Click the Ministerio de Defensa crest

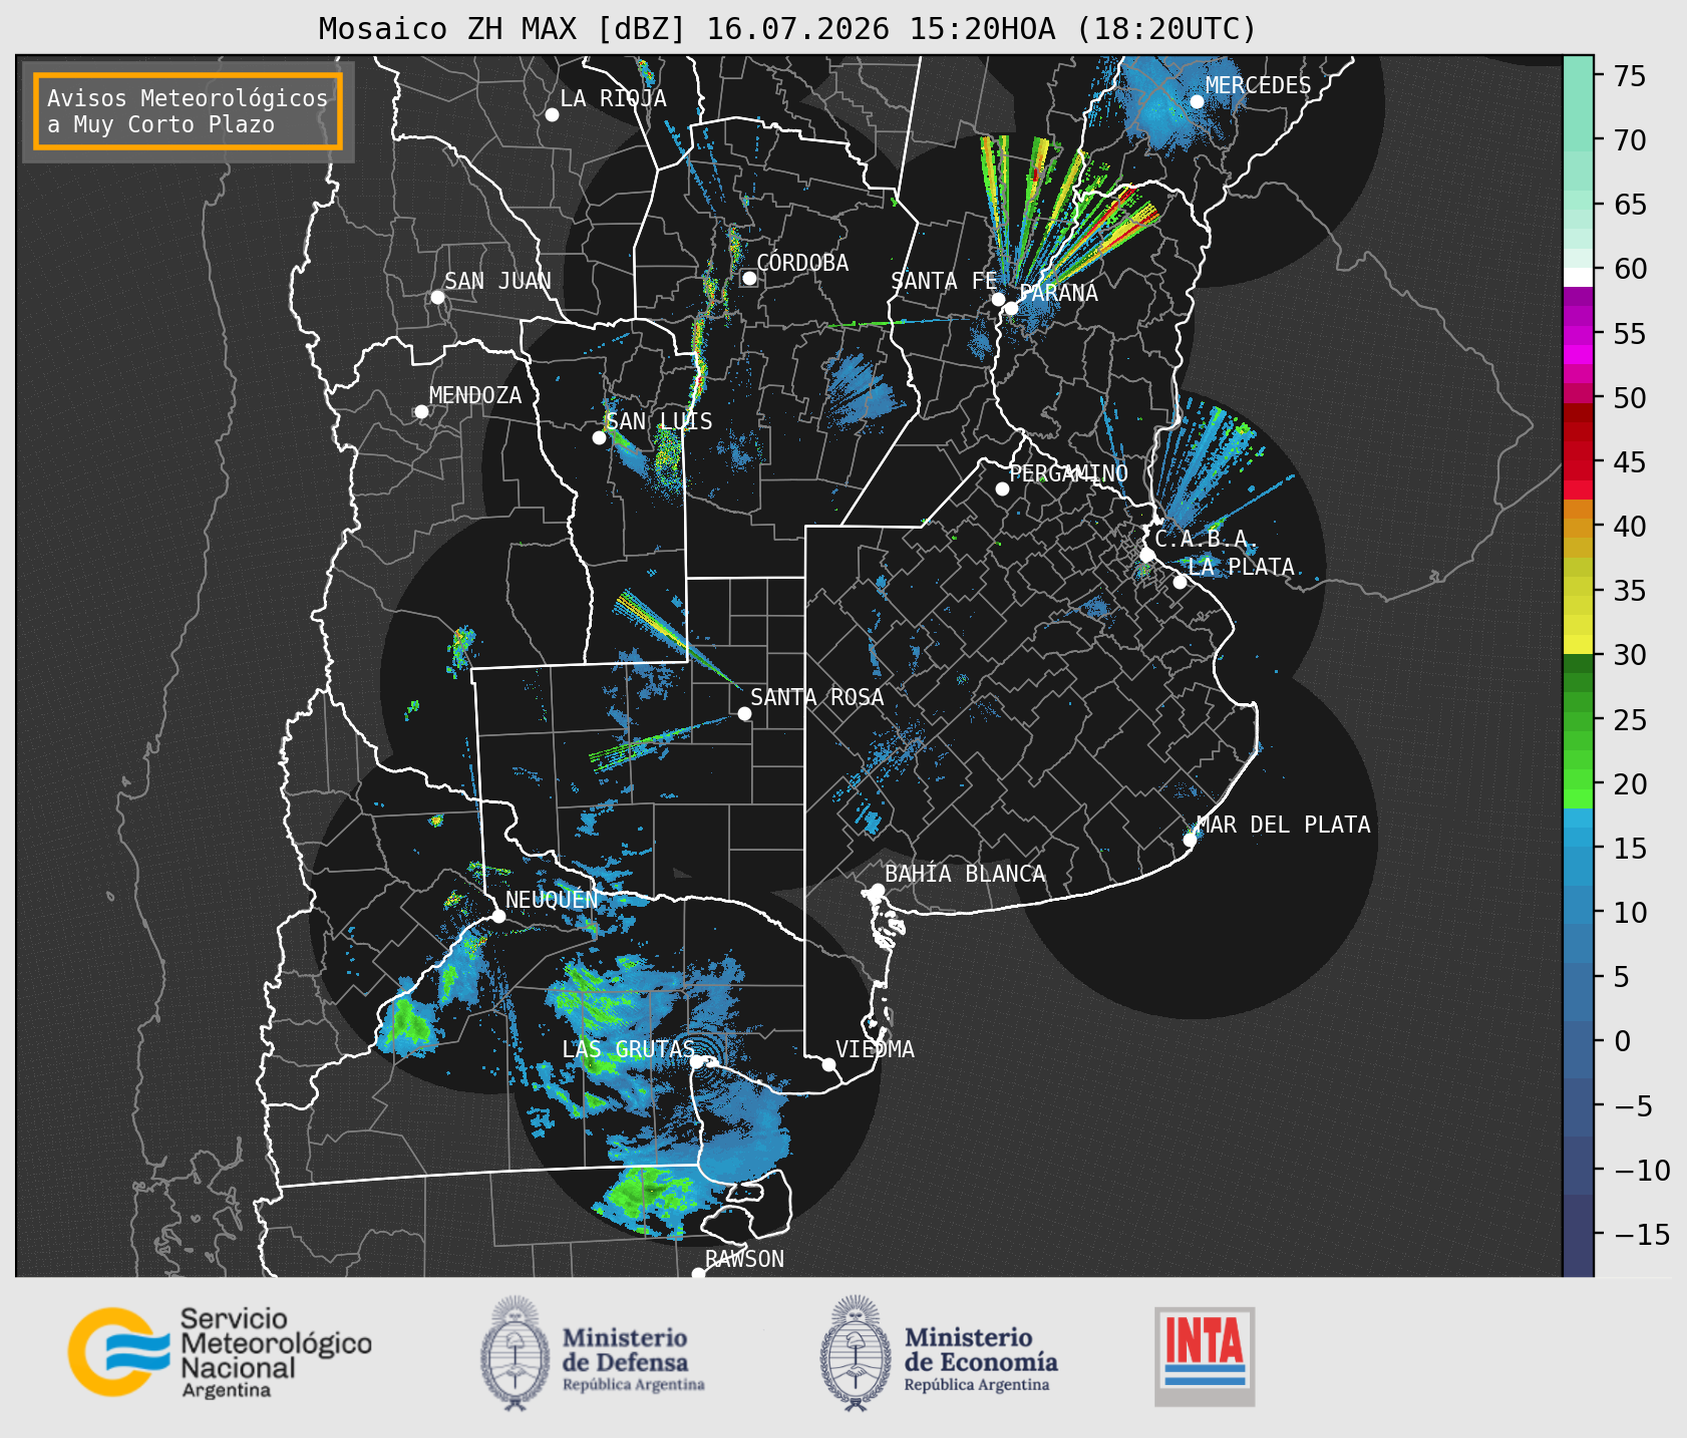pos(515,1353)
